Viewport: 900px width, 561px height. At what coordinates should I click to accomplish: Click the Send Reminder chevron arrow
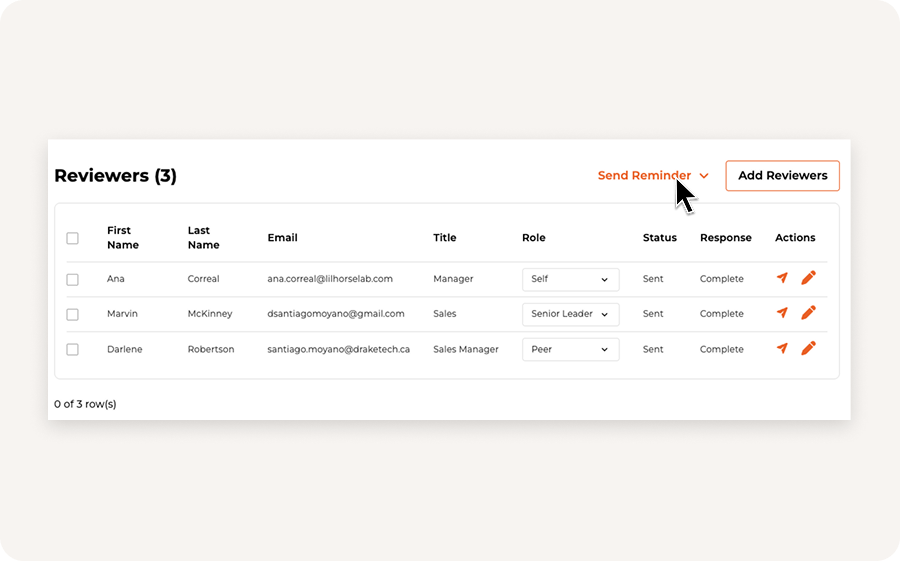[704, 176]
